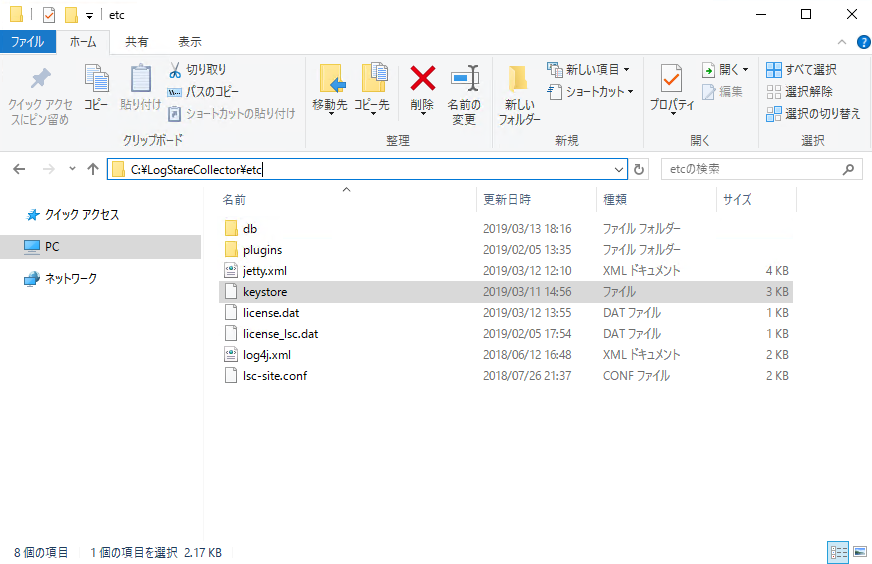This screenshot has width=872, height=564.
Task: Select the lsc-site.conf file
Action: (506, 376)
